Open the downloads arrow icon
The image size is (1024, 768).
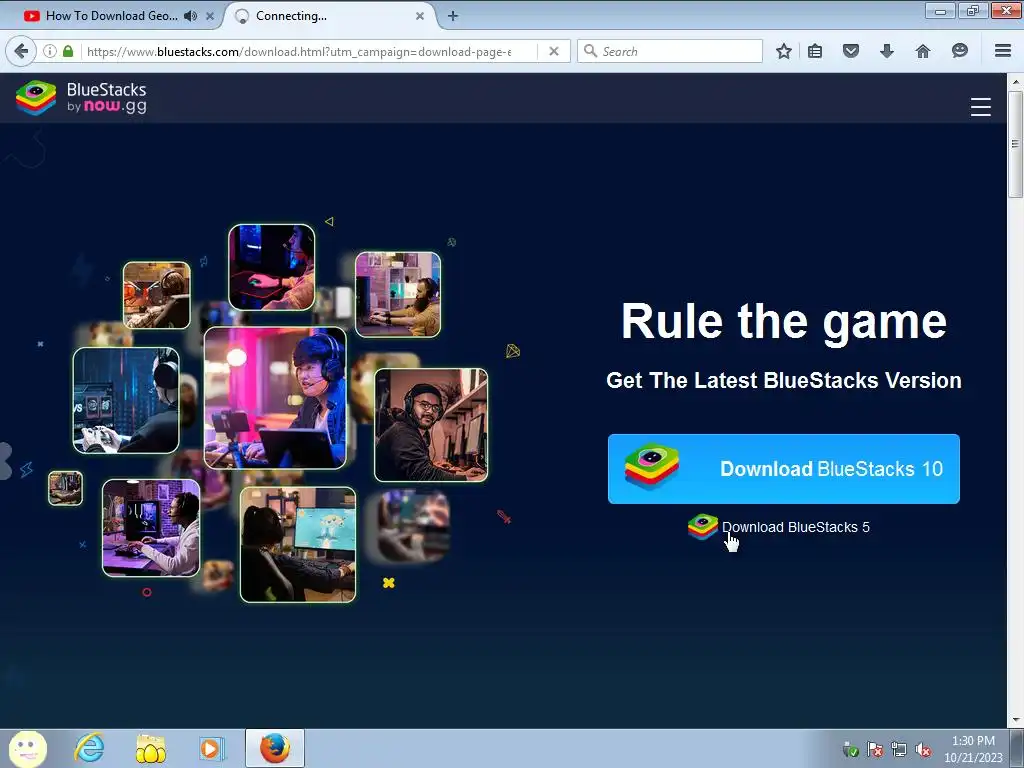886,51
